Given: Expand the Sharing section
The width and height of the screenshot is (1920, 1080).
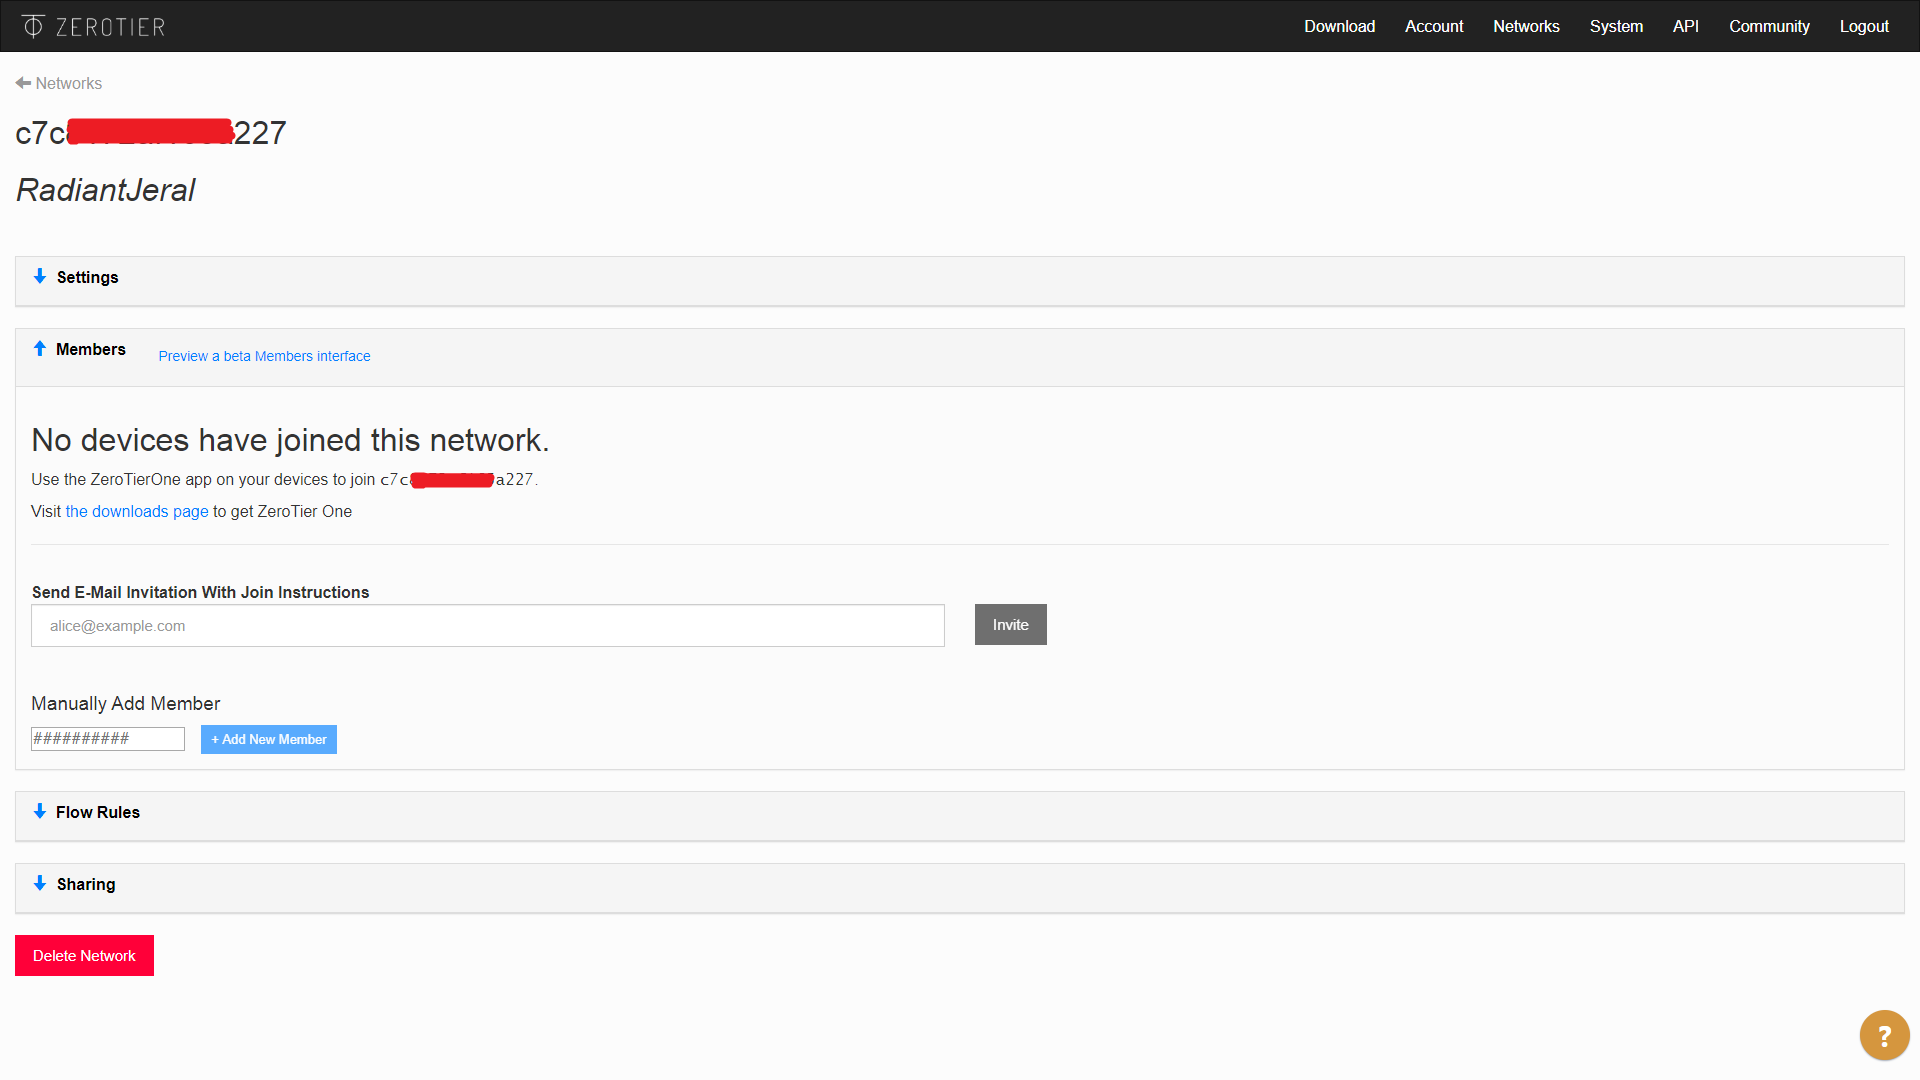Looking at the screenshot, I should pyautogui.click(x=86, y=884).
